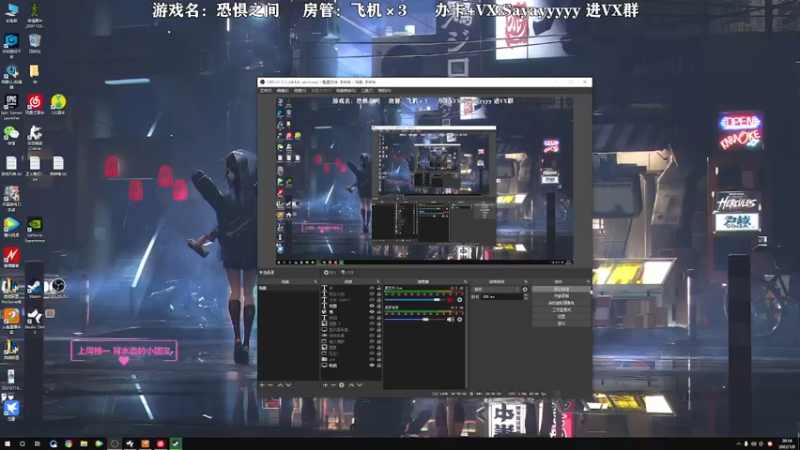This screenshot has width=800, height=450.
Task: Click the duration stepper arrows in Scene Transitions
Action: 526,296
